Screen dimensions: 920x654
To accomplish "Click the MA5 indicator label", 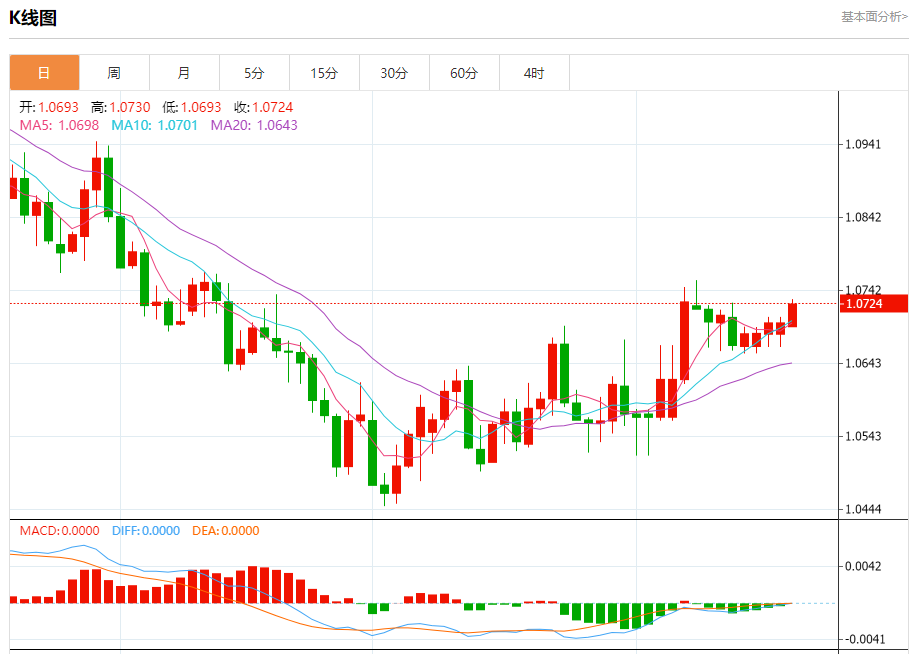I will coord(59,125).
